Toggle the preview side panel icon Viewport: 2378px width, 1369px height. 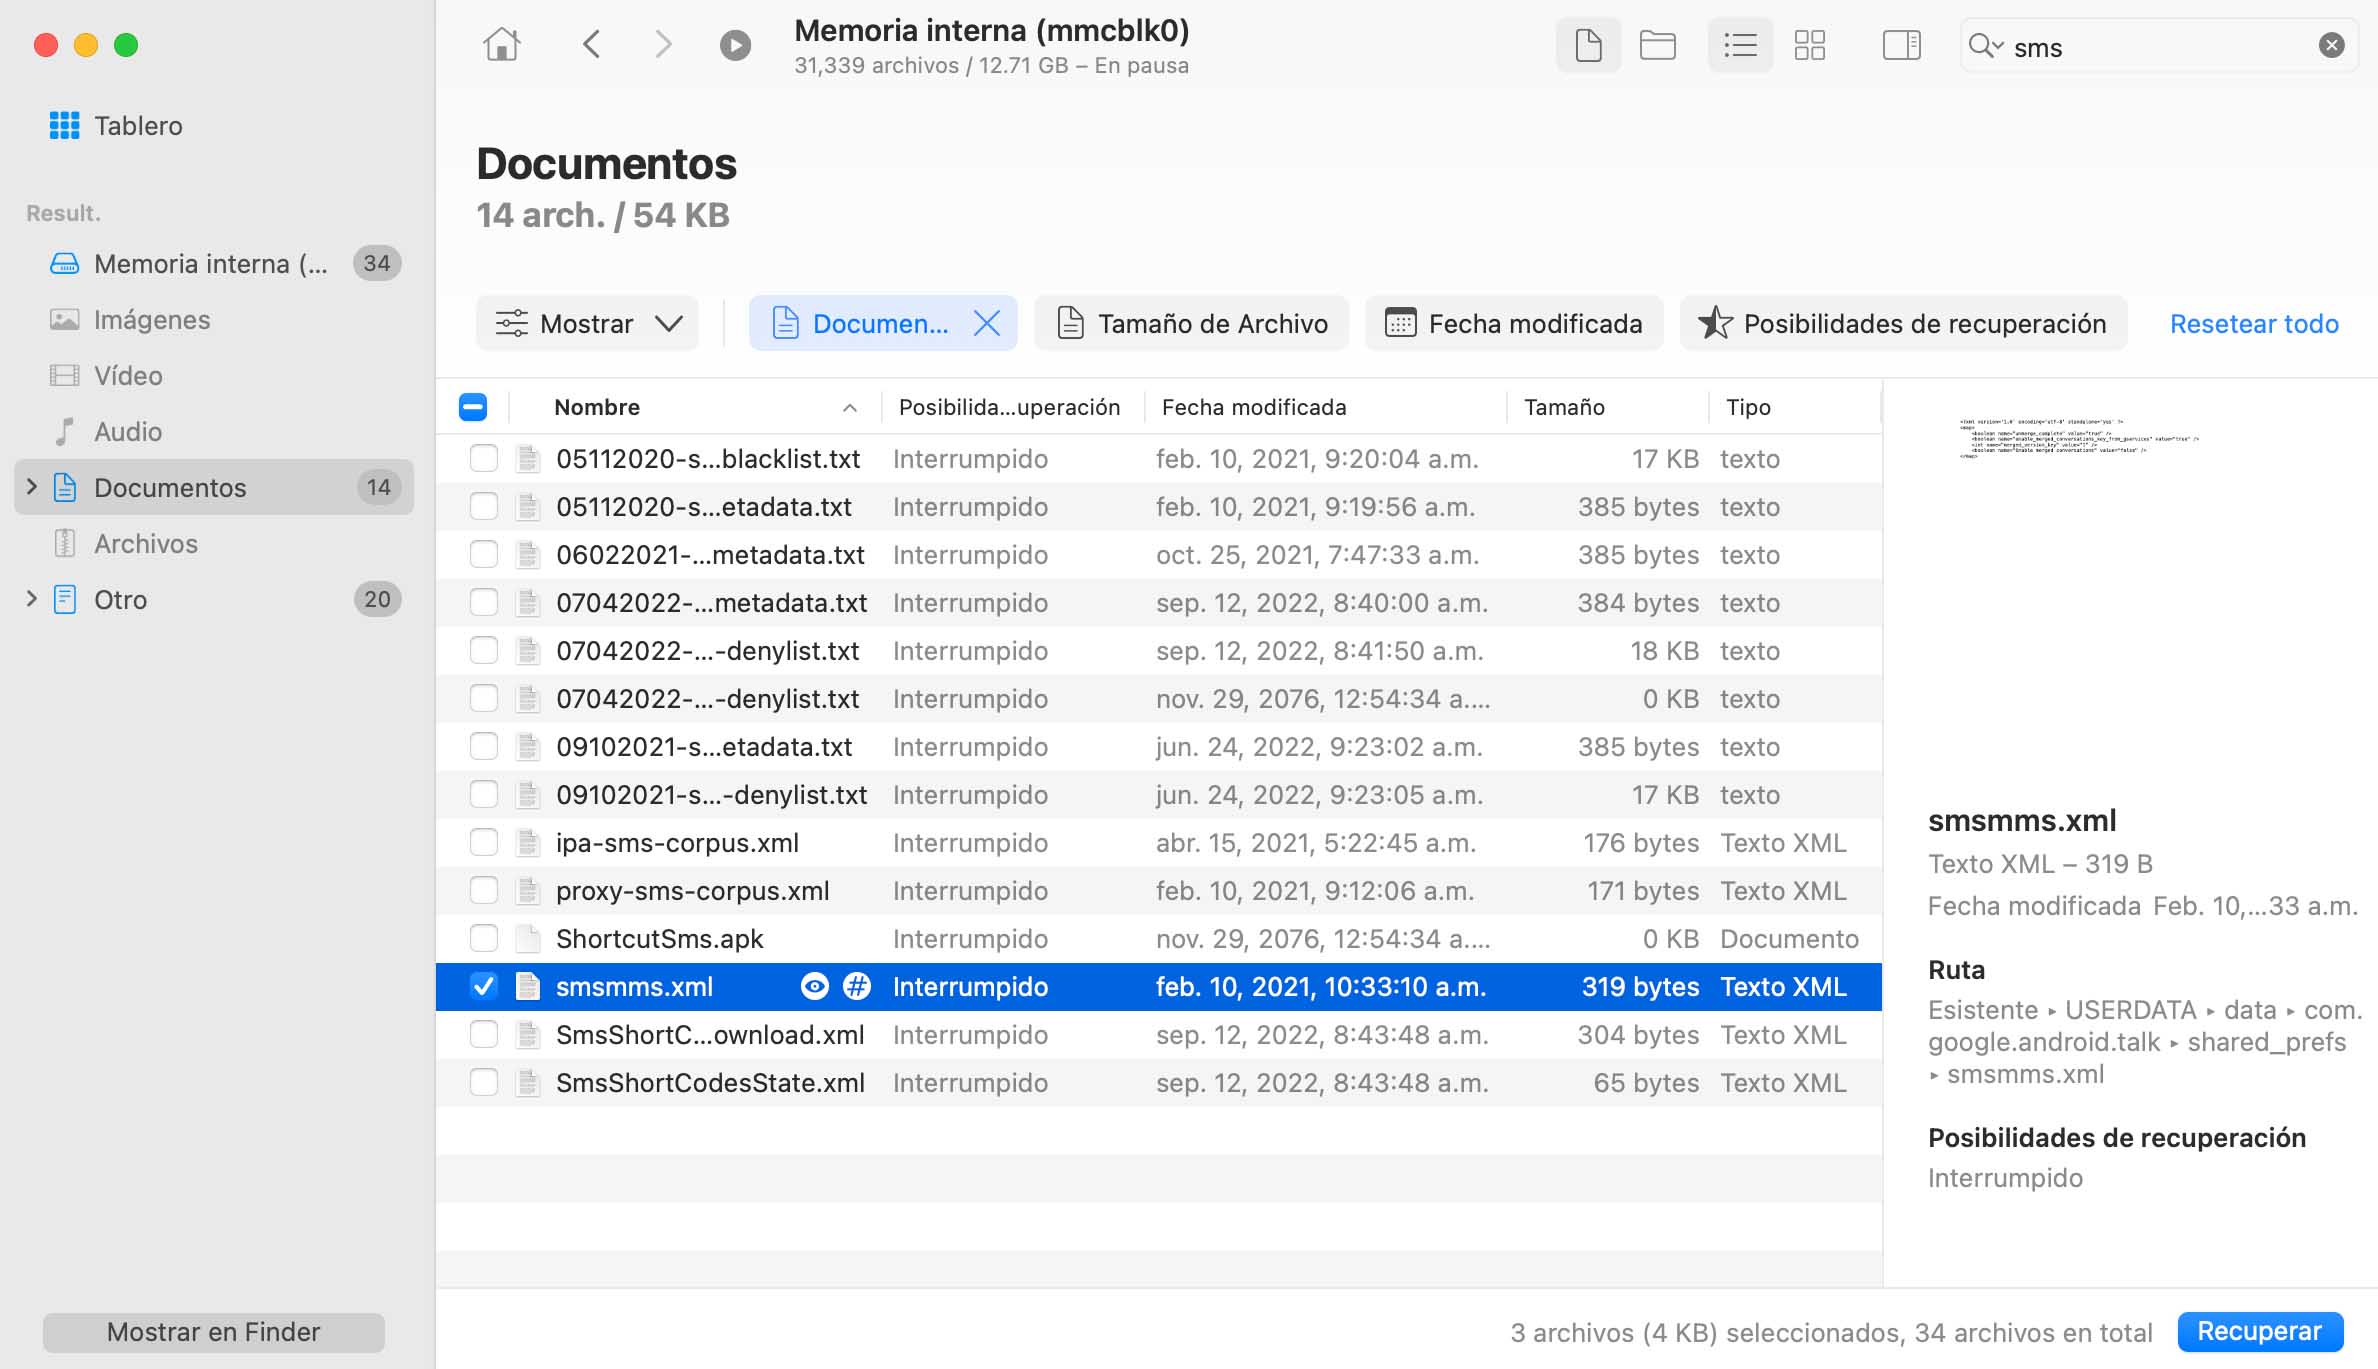point(1901,45)
